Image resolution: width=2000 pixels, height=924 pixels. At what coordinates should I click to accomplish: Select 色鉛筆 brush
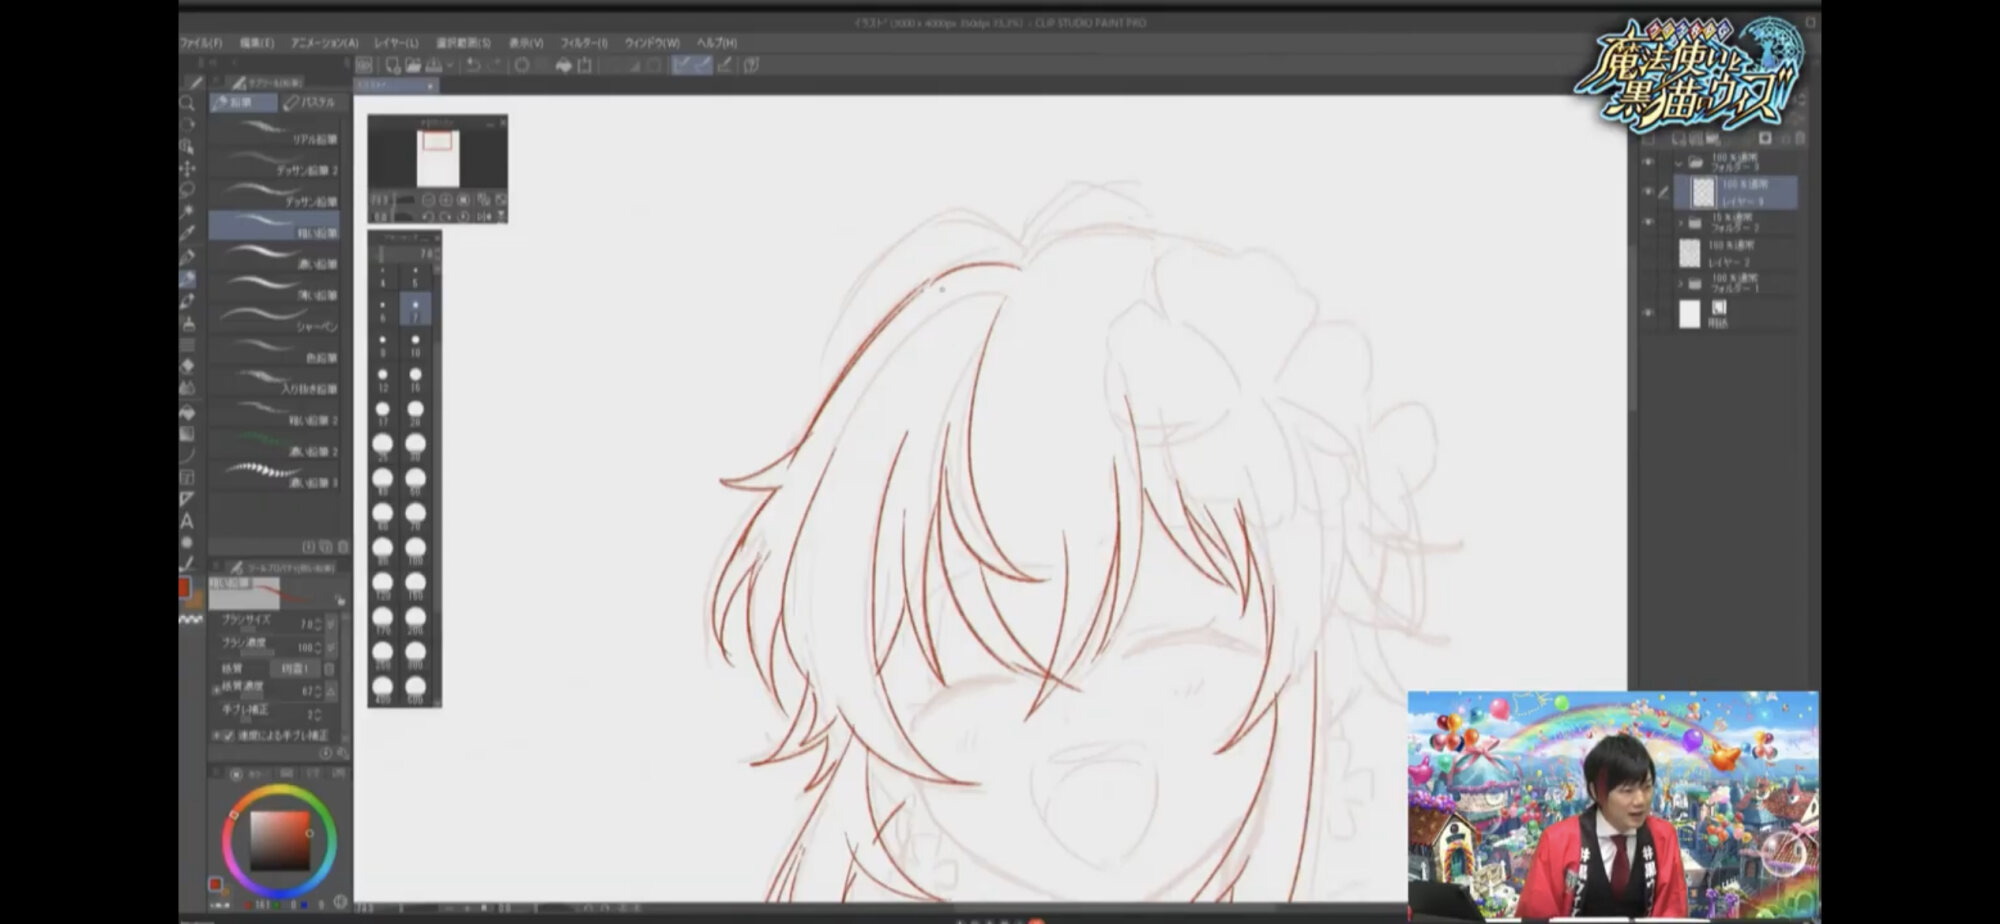click(x=274, y=350)
